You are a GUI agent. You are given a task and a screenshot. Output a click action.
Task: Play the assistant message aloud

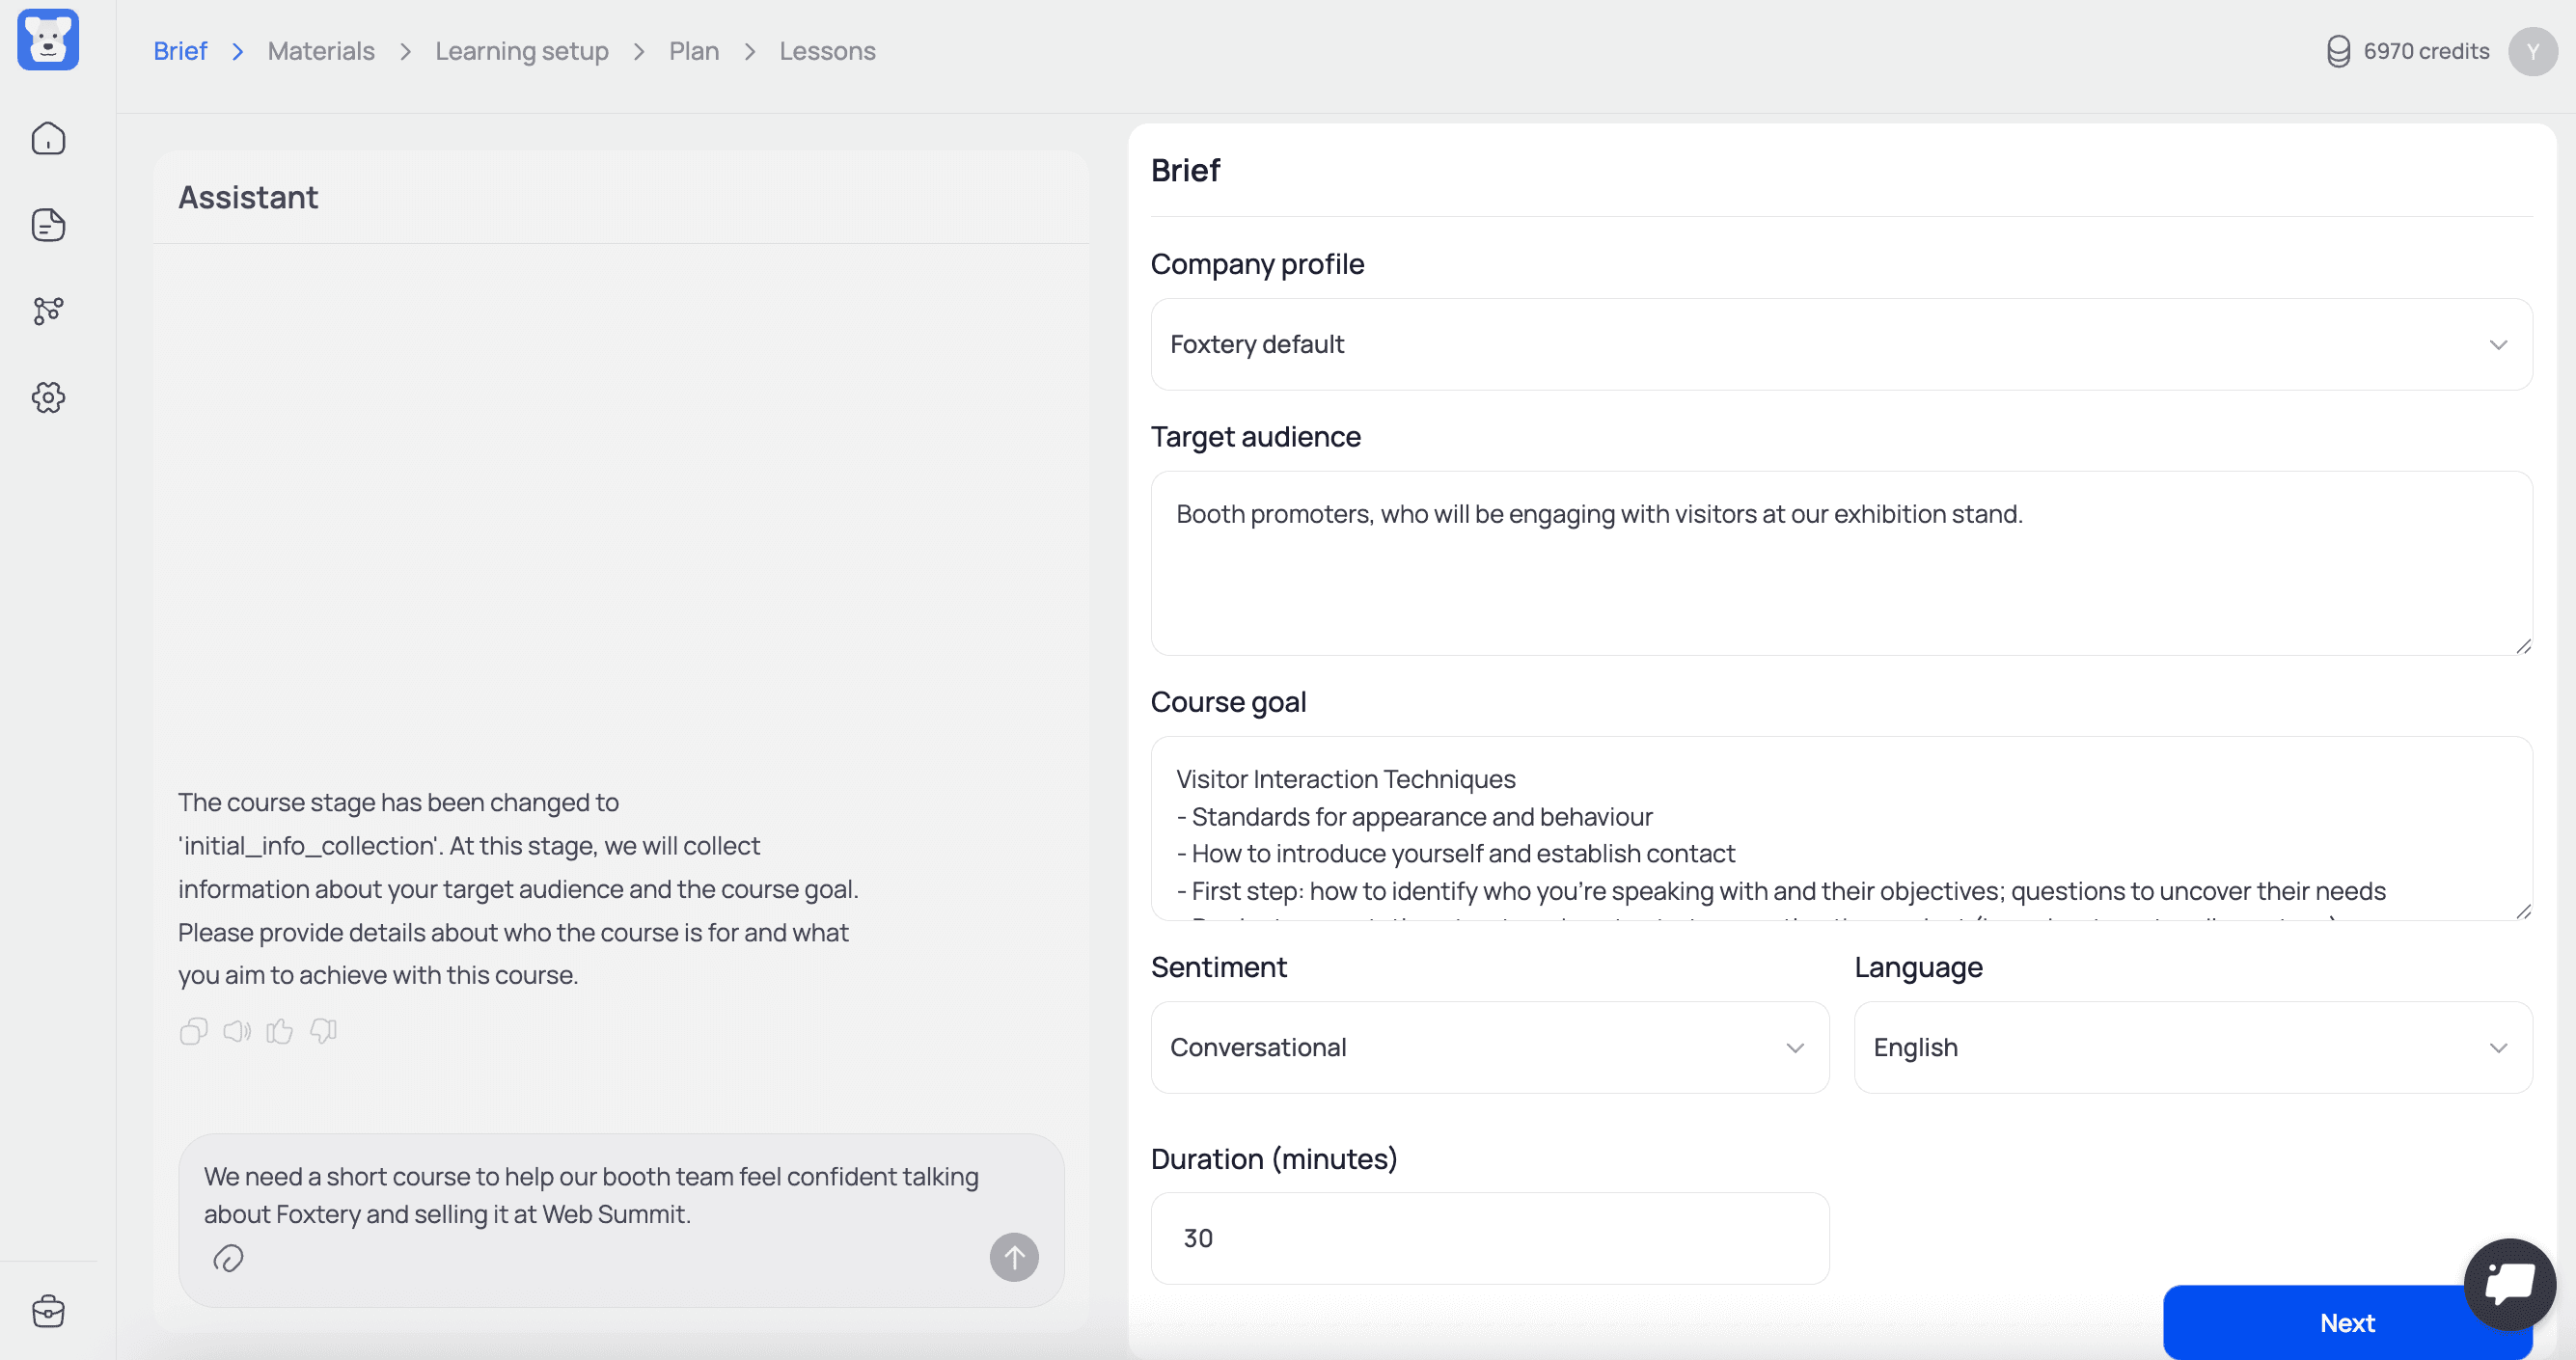[237, 1031]
